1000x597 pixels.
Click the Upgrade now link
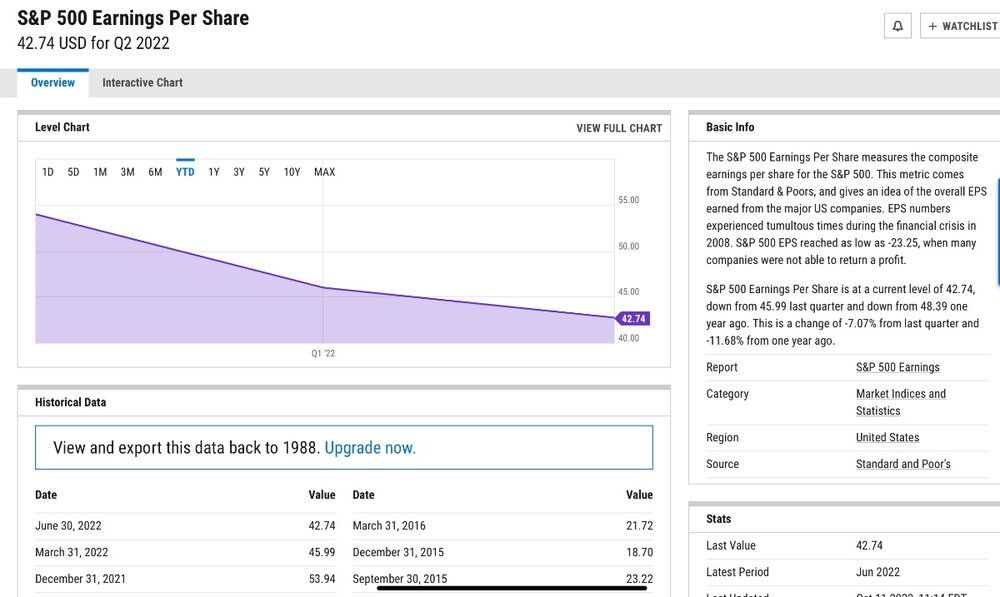point(370,448)
